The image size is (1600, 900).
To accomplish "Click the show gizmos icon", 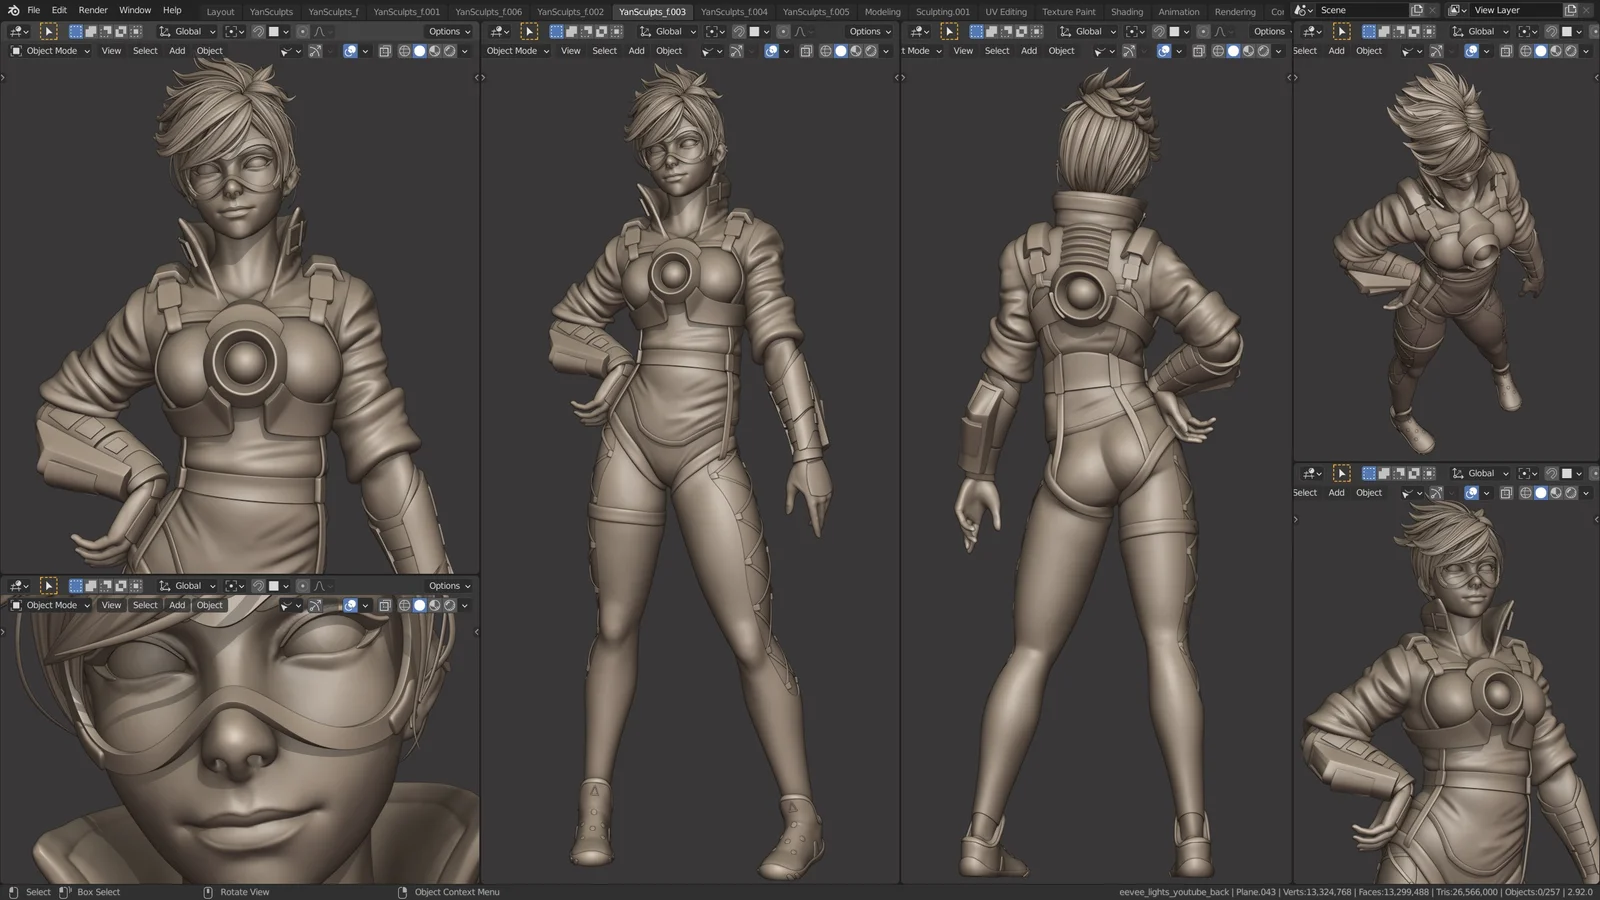I will pyautogui.click(x=315, y=51).
